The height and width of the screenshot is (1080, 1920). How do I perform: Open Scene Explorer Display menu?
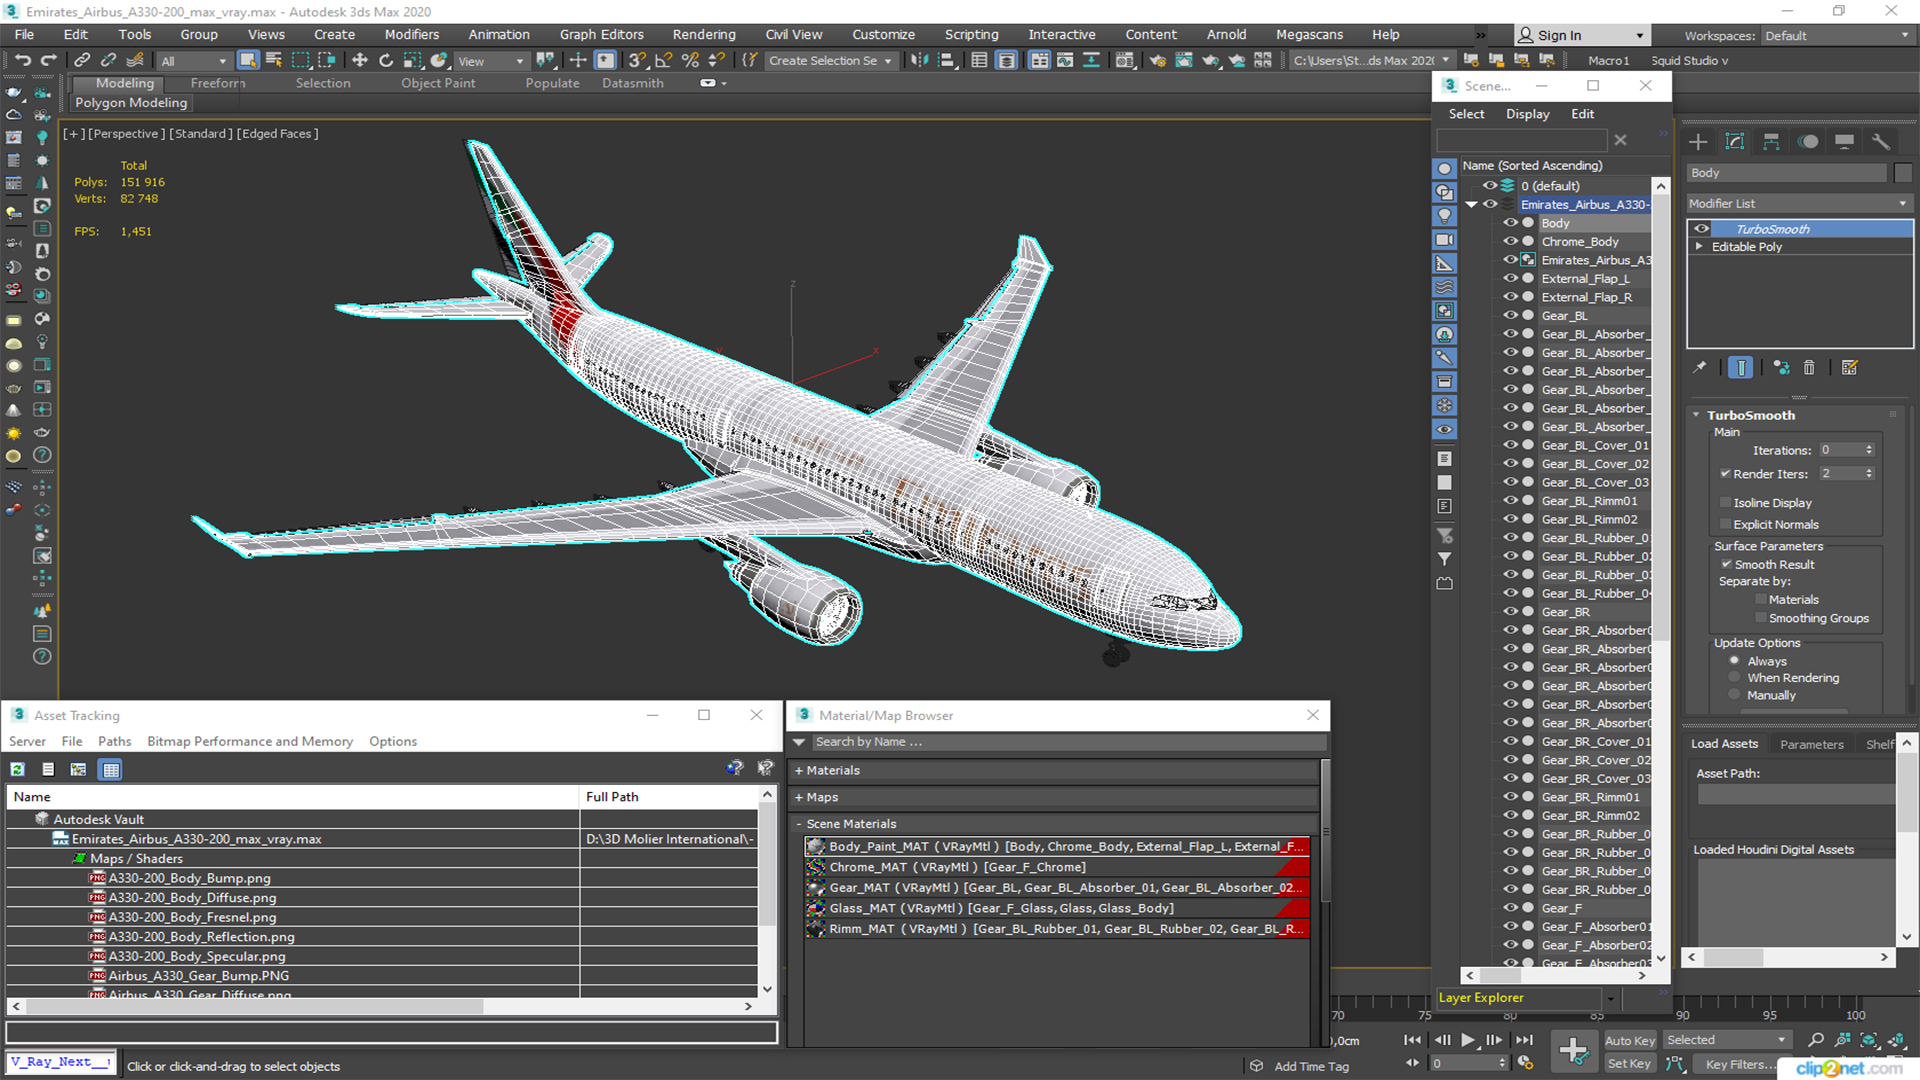click(1527, 114)
